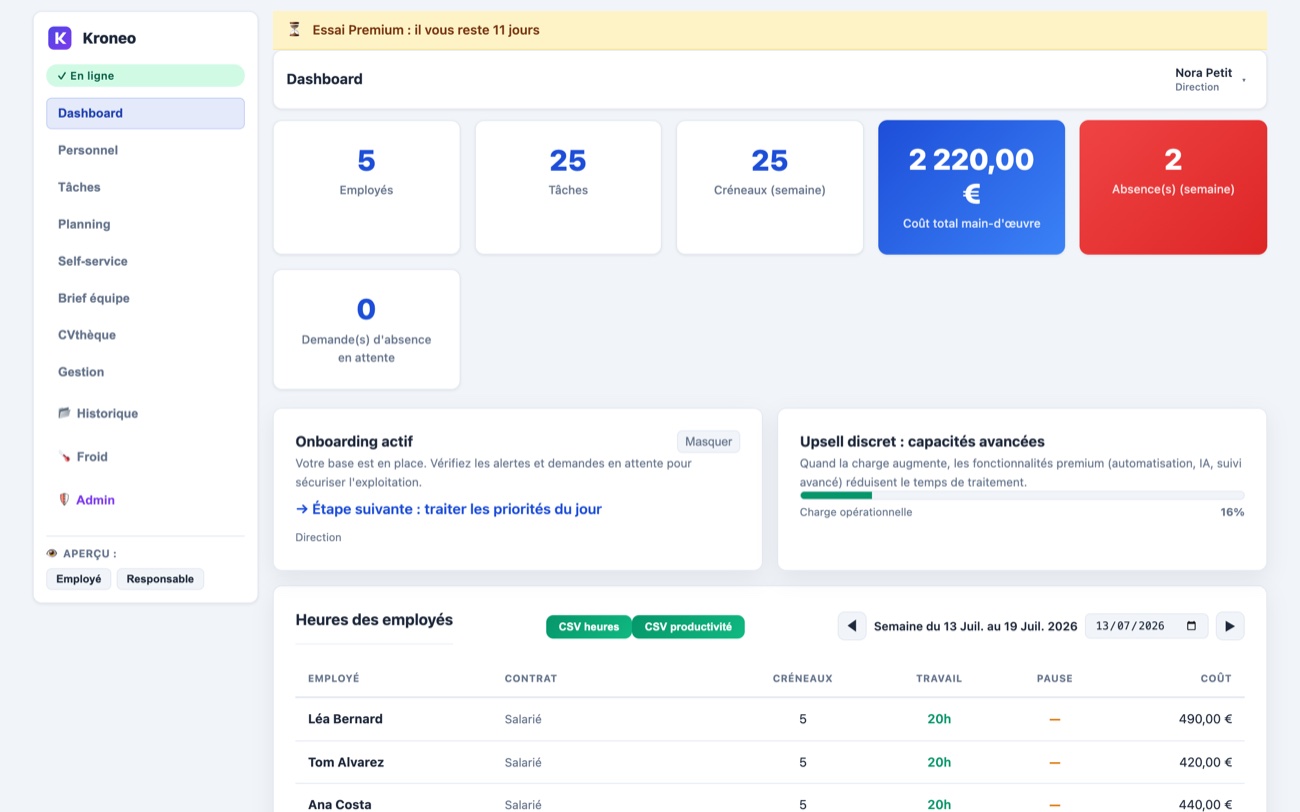The height and width of the screenshot is (812, 1300).
Task: Click hourglass icon in trial banner
Action: click(294, 30)
